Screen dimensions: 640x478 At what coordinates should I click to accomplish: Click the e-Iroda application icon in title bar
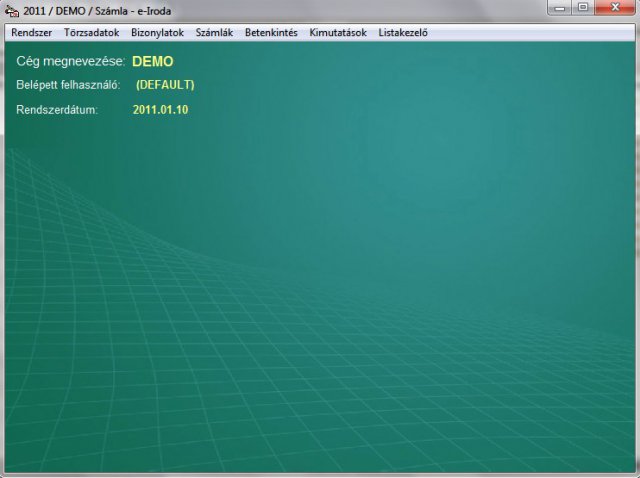coord(12,10)
